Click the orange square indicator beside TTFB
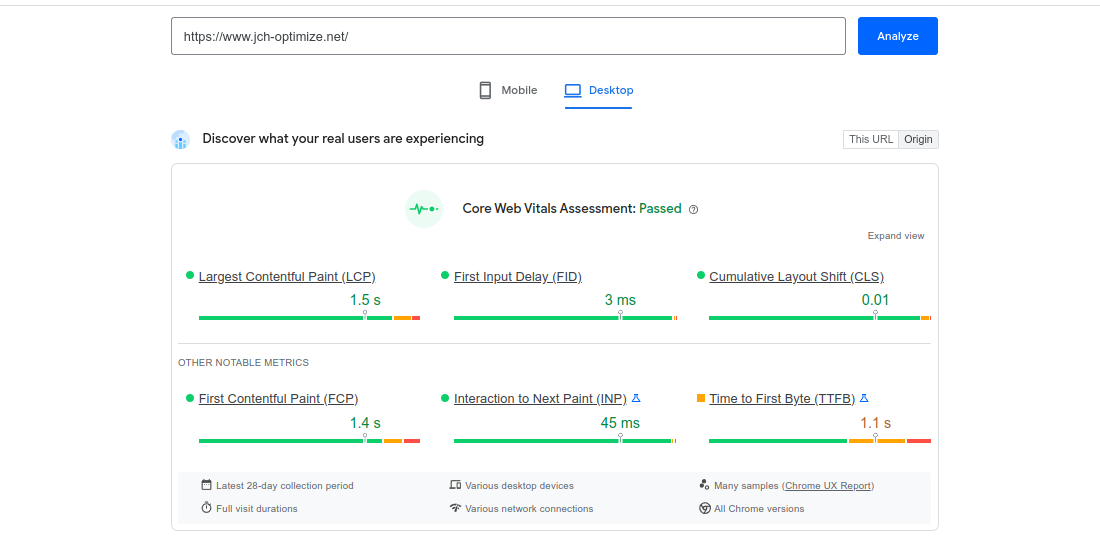 (x=701, y=398)
